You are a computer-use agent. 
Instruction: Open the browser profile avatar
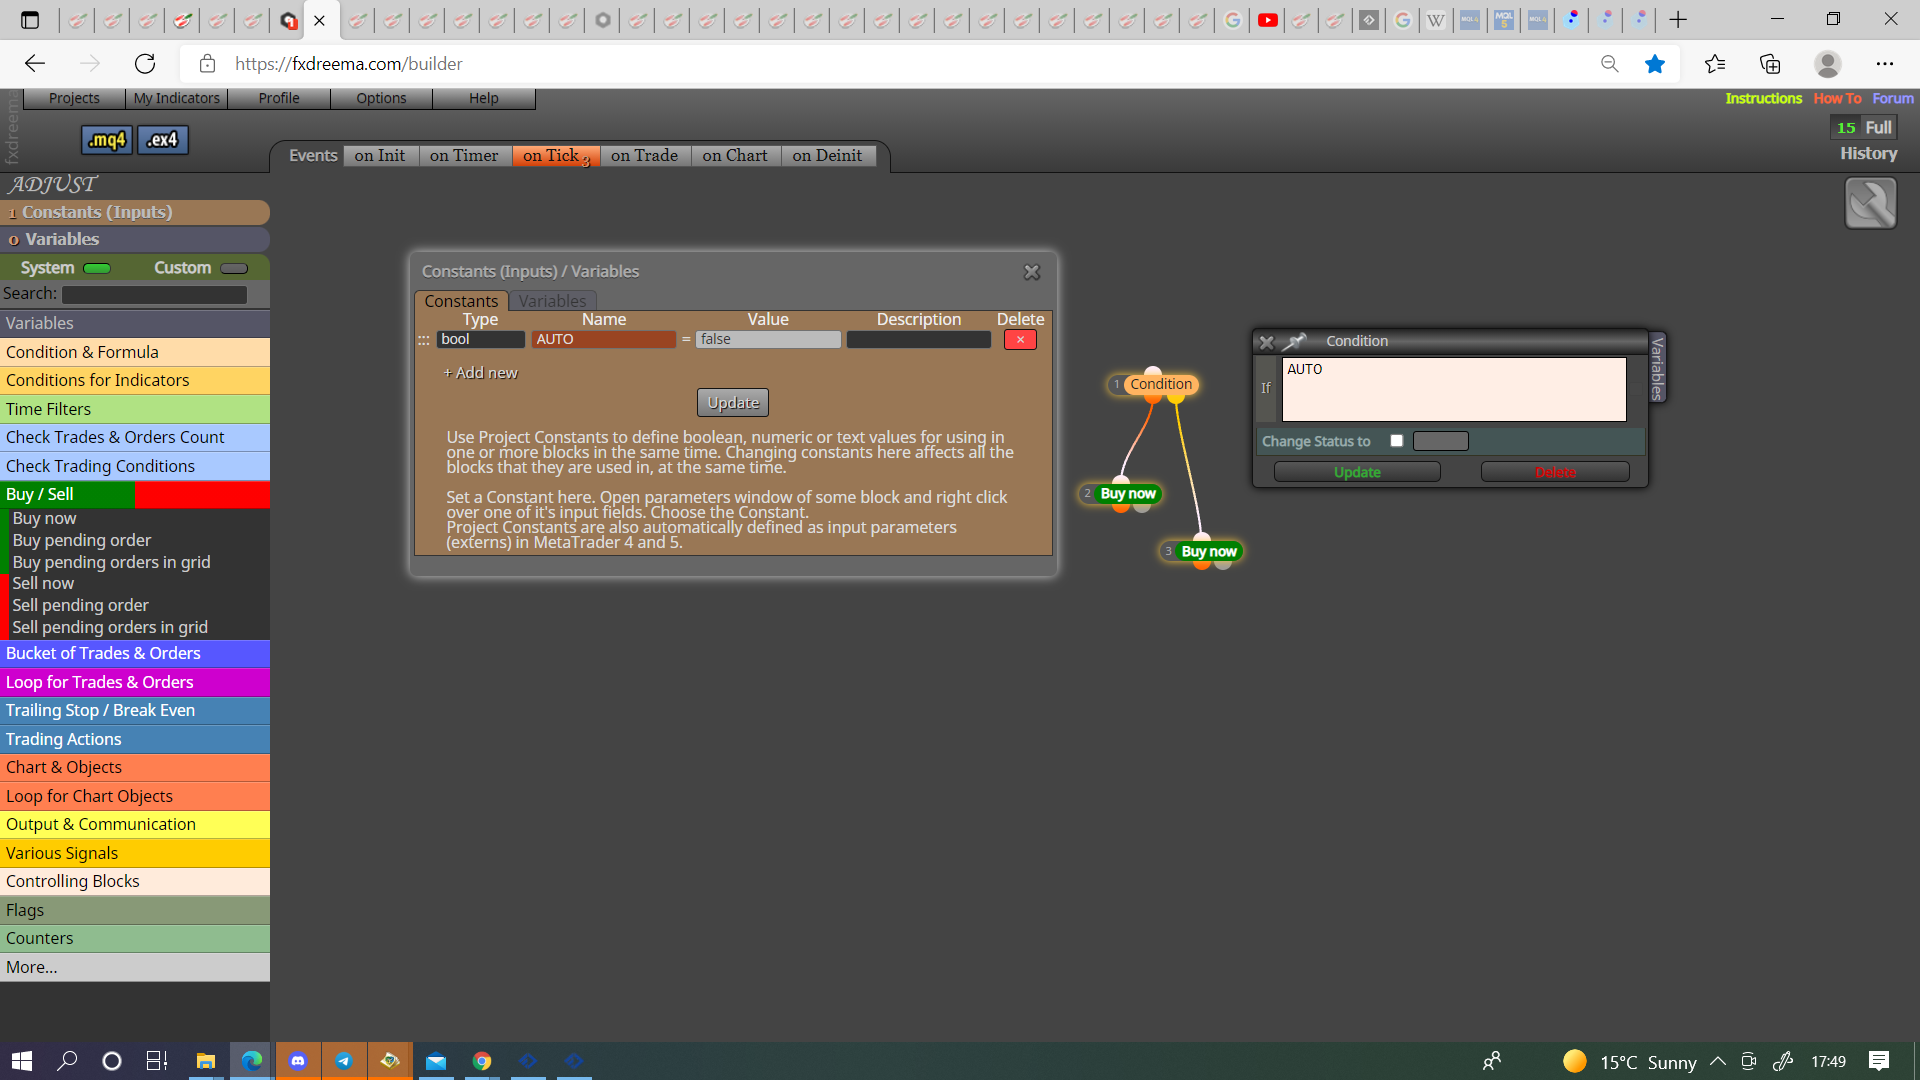tap(1828, 64)
